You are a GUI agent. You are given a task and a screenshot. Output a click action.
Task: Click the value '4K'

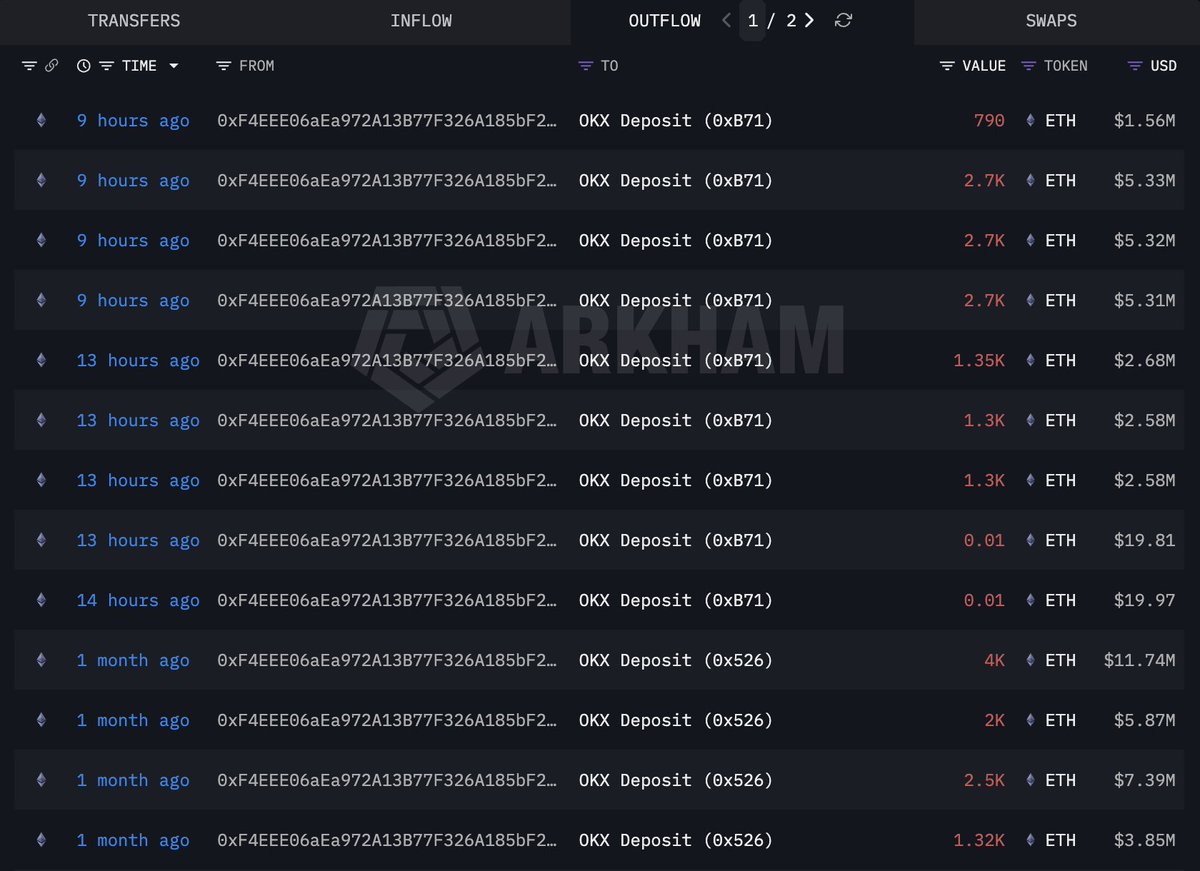(995, 660)
